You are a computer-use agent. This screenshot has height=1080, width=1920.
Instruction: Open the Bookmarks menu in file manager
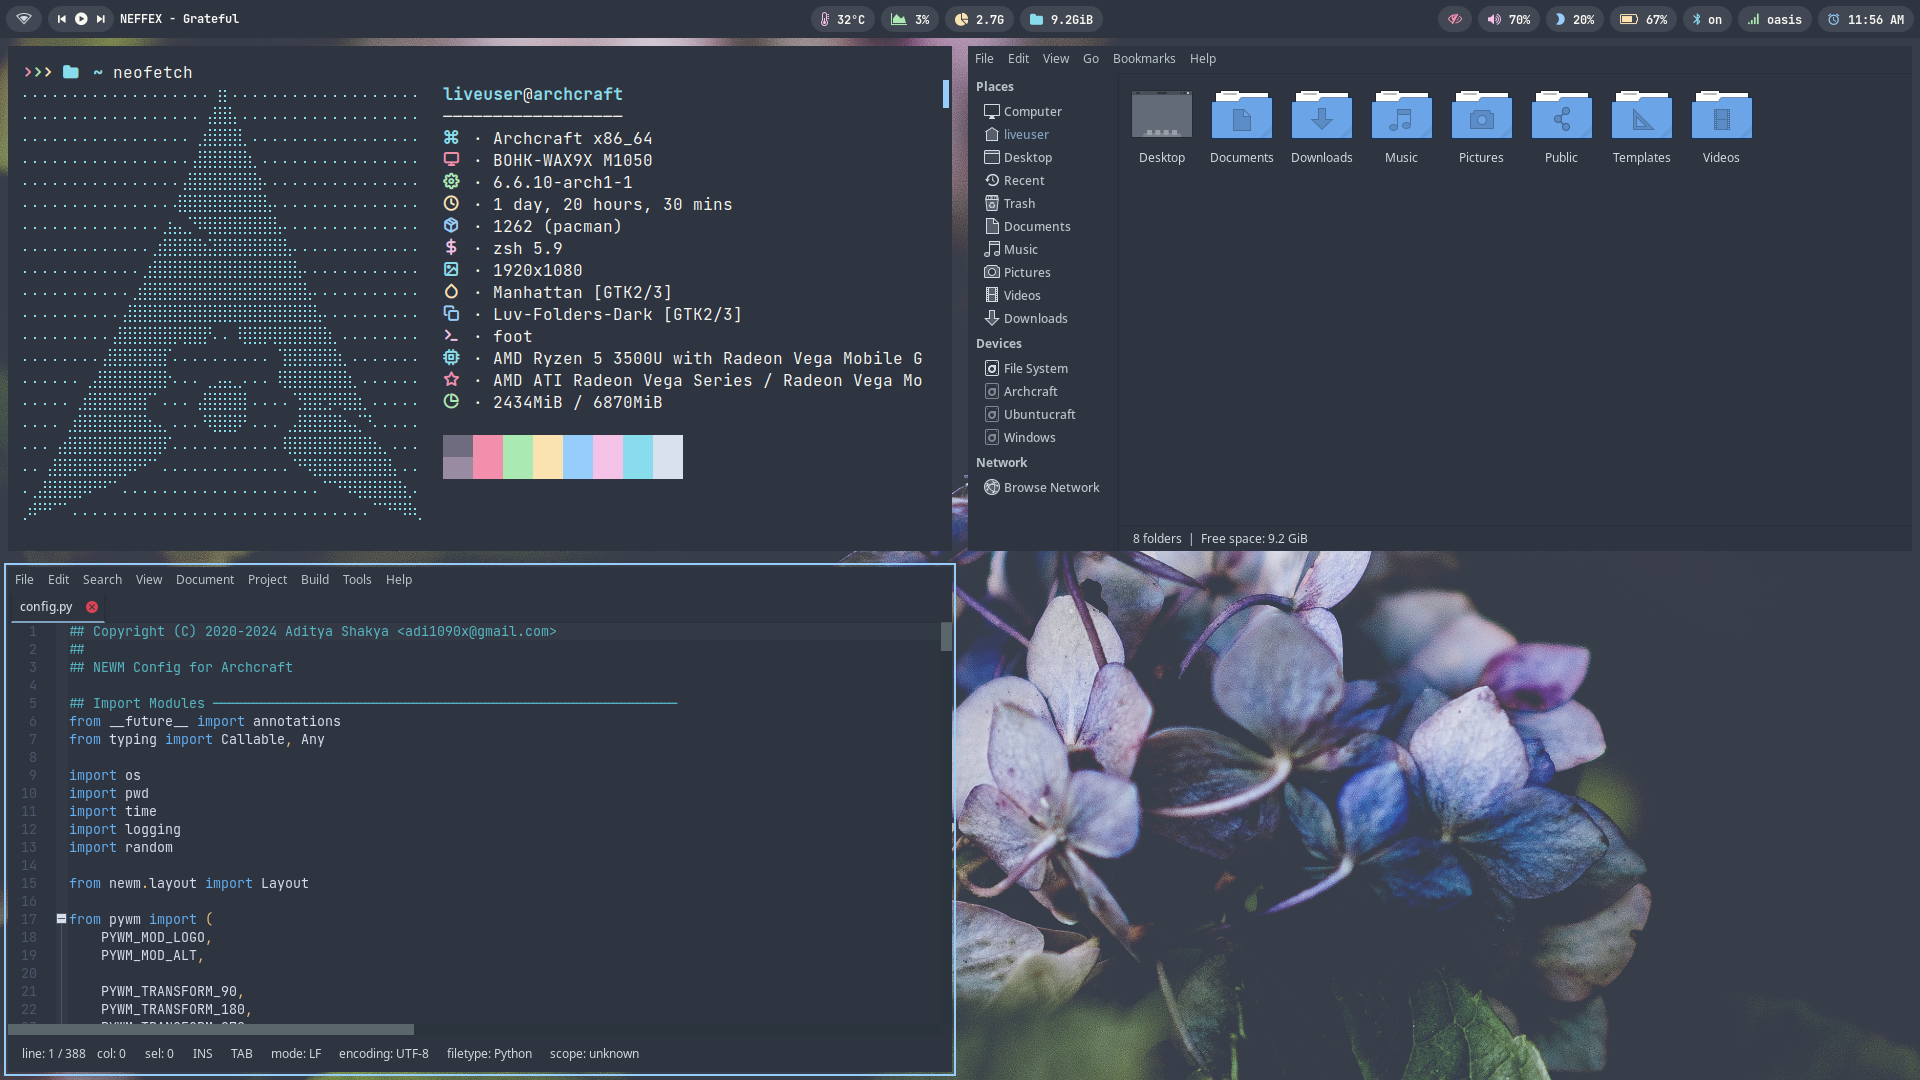click(x=1143, y=59)
